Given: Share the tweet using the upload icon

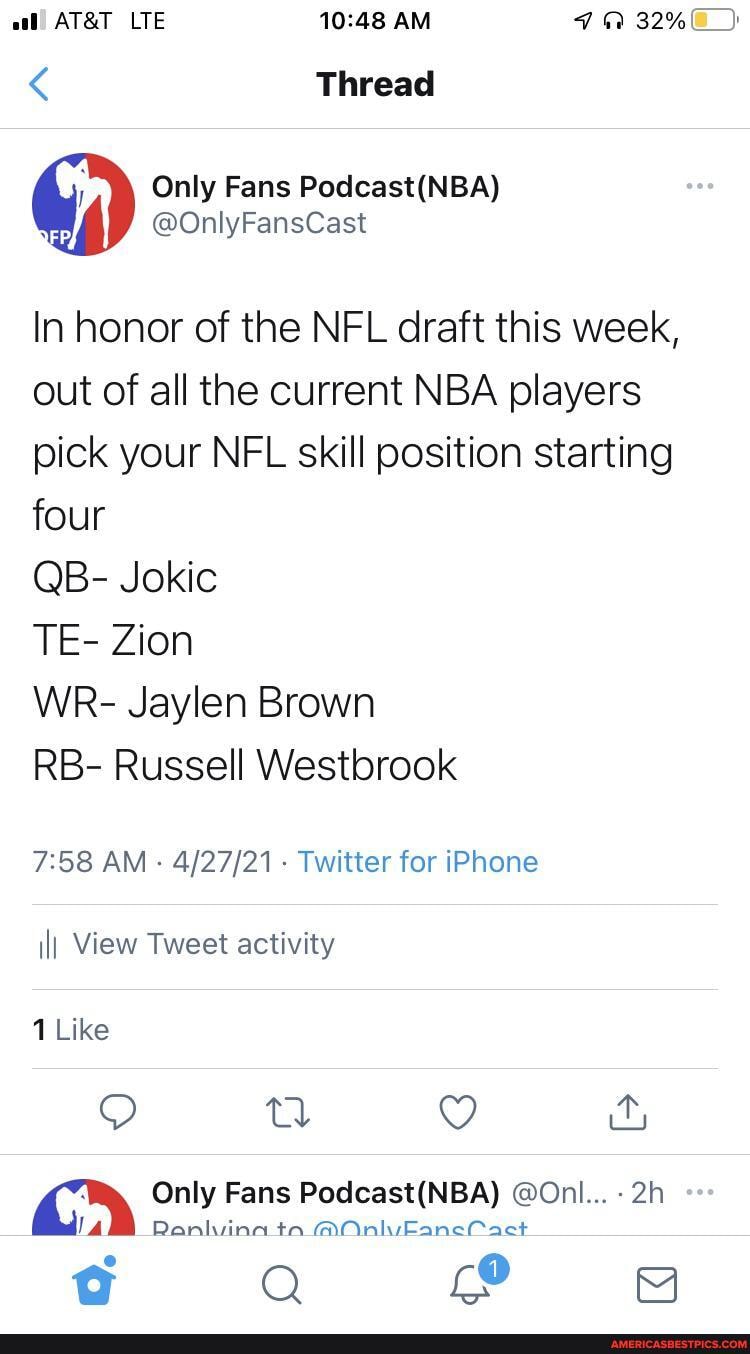Looking at the screenshot, I should coord(627,1111).
